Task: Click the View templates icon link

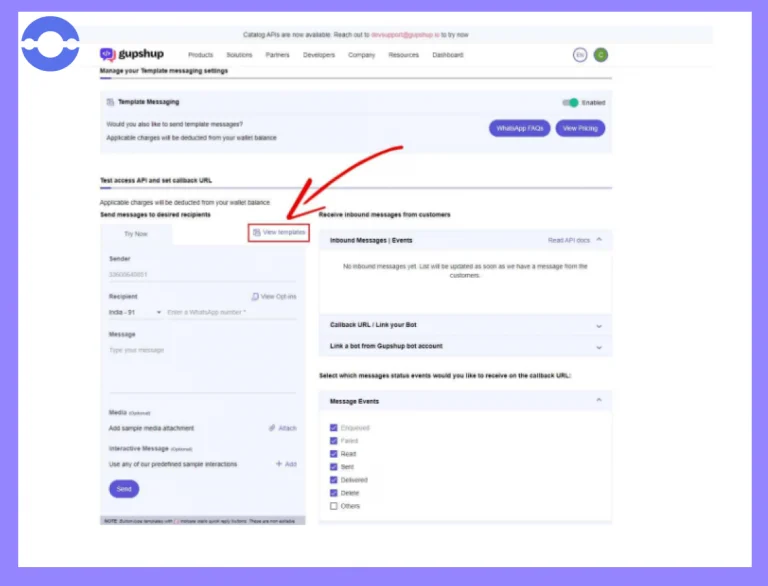Action: 279,232
